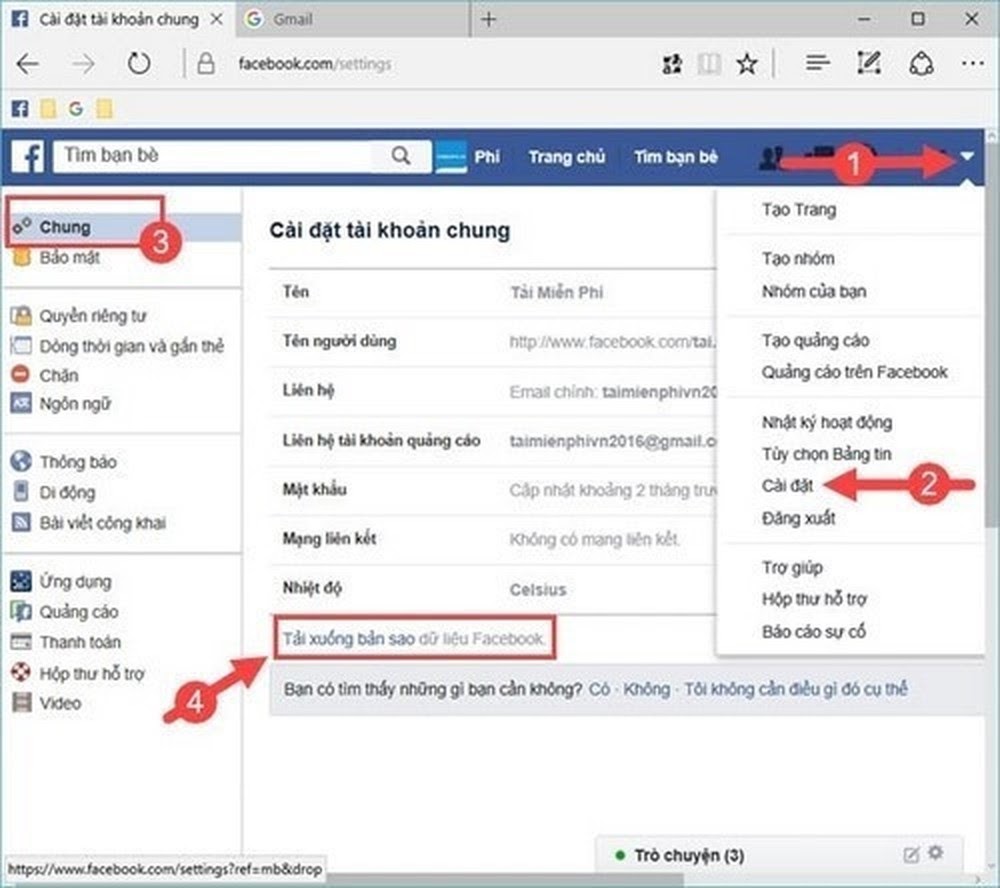Click the browser back arrow
The width and height of the screenshot is (1000, 888).
(x=28, y=64)
